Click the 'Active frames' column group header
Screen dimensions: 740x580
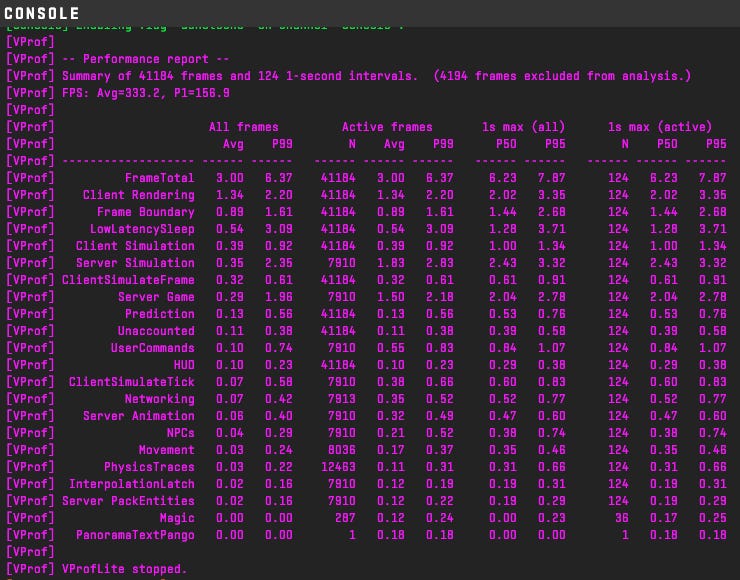coord(387,127)
